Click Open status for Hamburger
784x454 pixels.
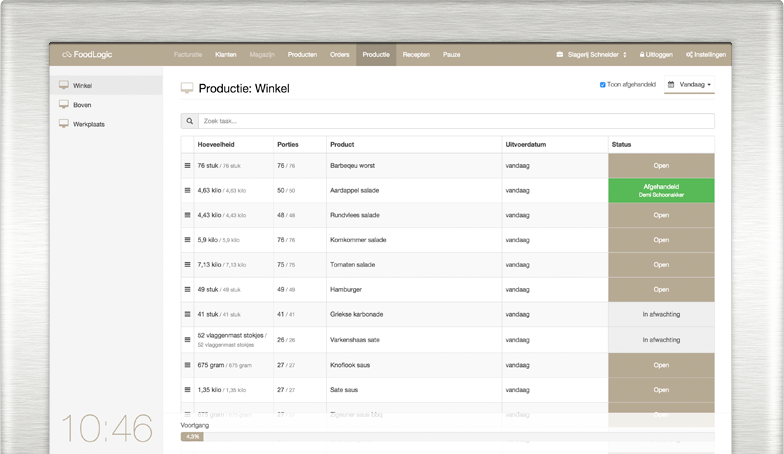661,290
